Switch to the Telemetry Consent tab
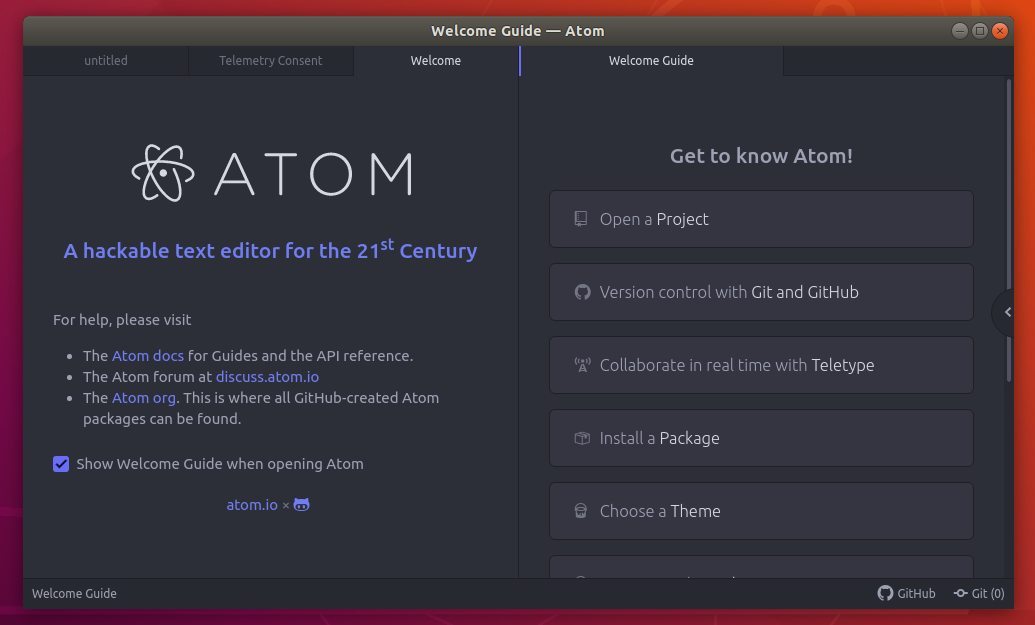This screenshot has height=625, width=1035. pos(271,61)
